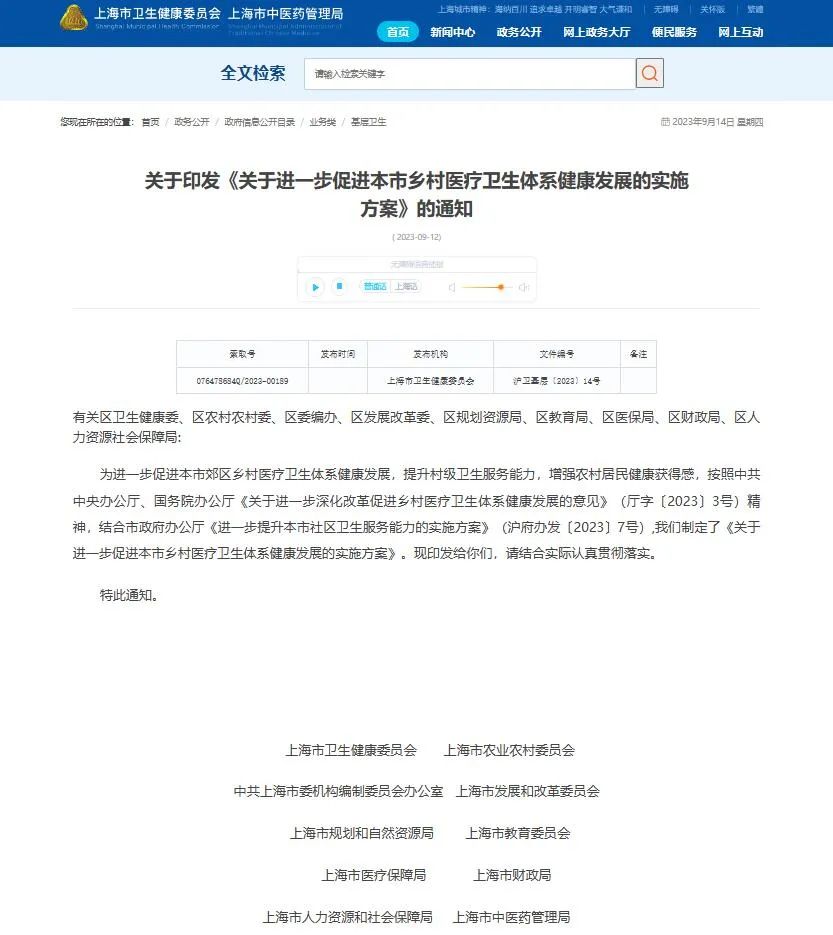Click the 上海市卫生健康委员会 table cell
Image resolution: width=833 pixels, height=935 pixels.
tap(431, 381)
